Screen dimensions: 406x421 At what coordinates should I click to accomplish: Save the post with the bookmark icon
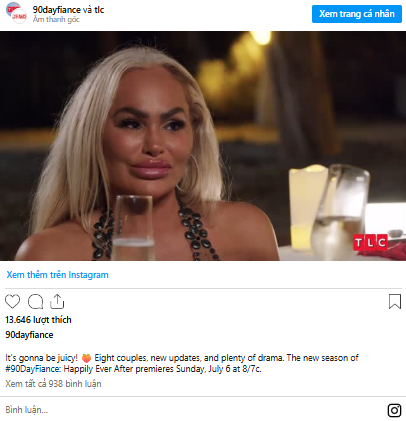(x=395, y=301)
